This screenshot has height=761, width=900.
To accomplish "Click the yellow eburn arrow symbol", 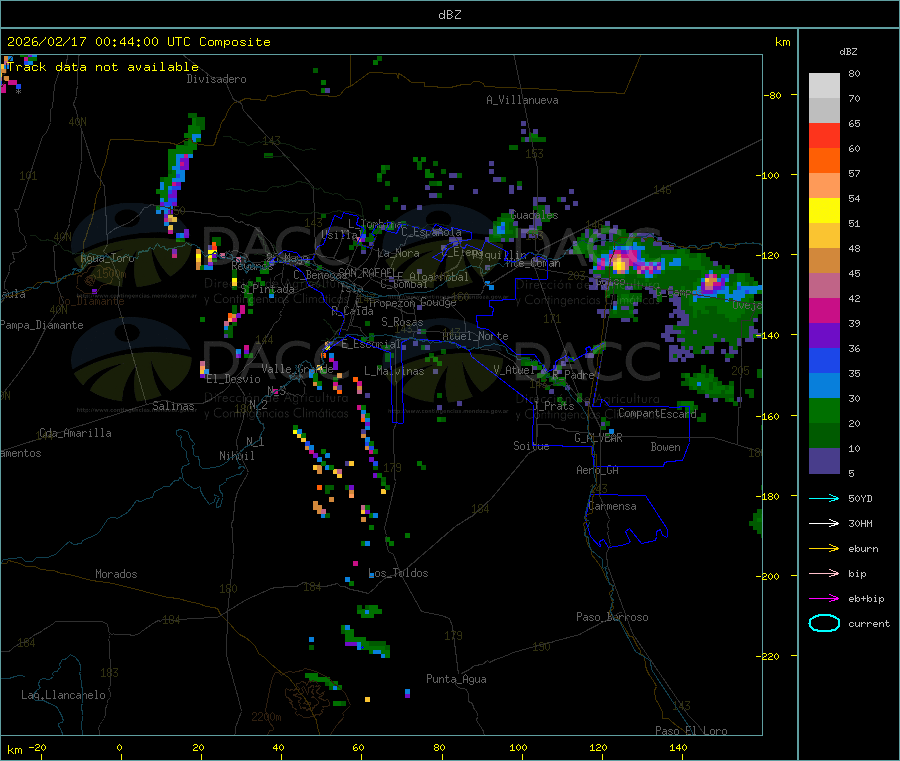I will (x=824, y=548).
